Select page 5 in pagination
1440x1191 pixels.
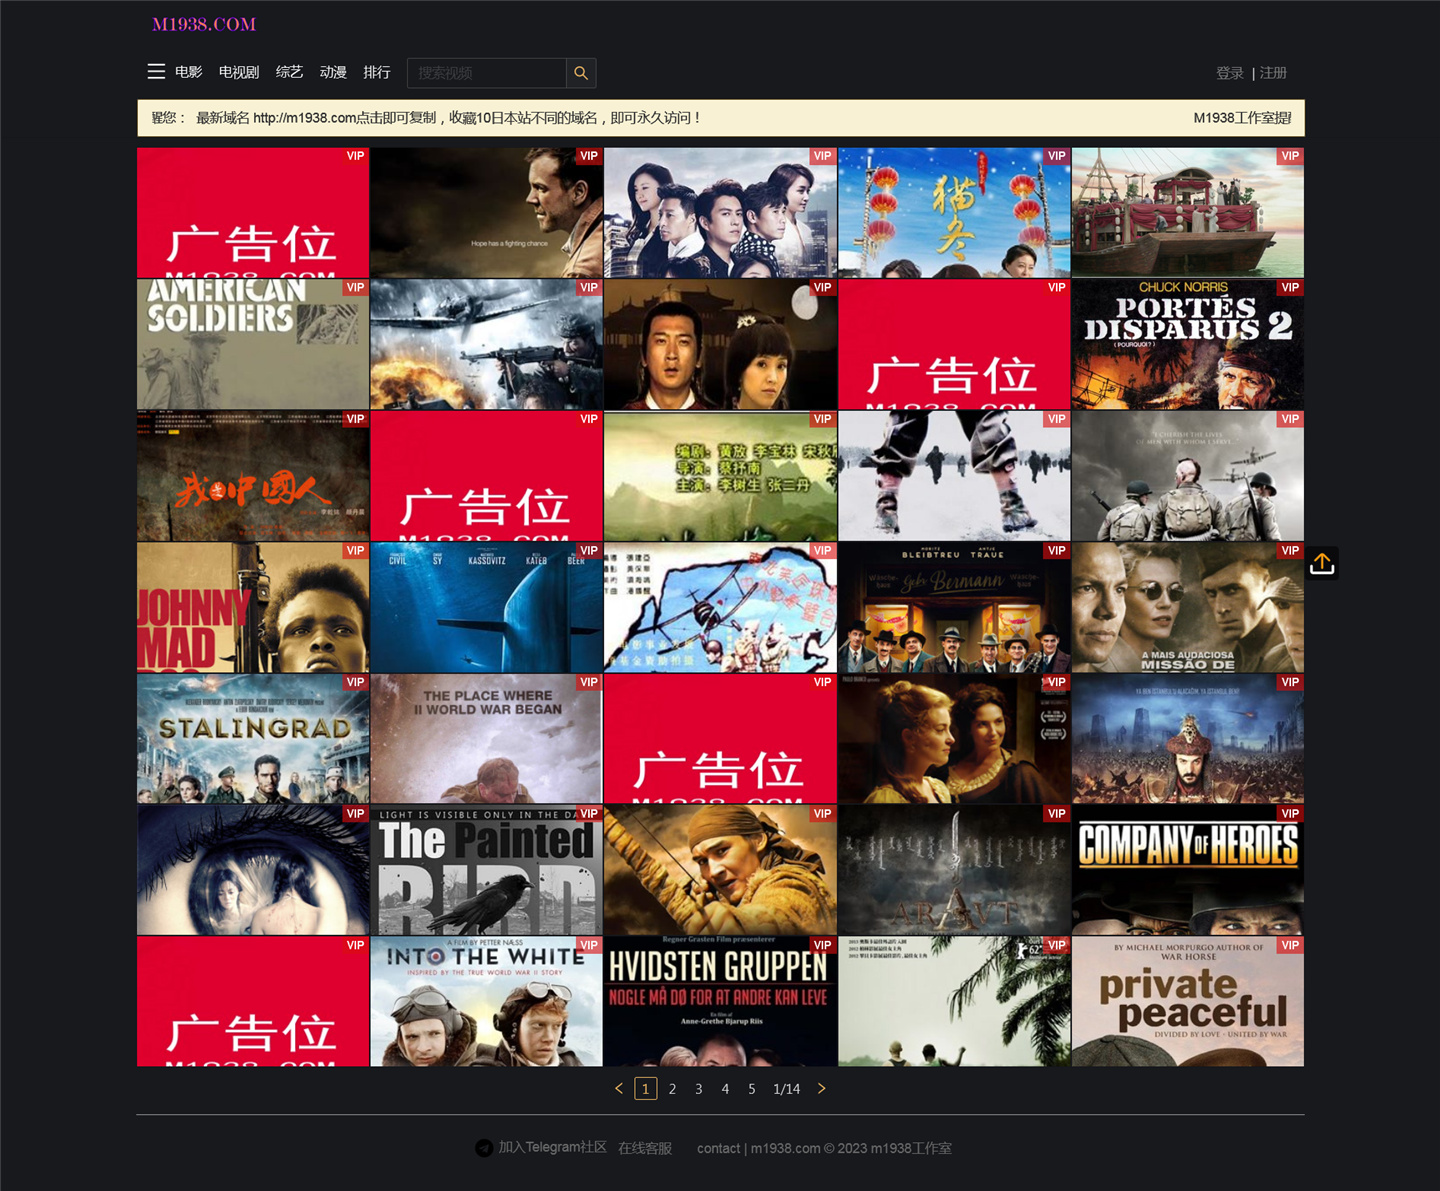[x=752, y=1089]
